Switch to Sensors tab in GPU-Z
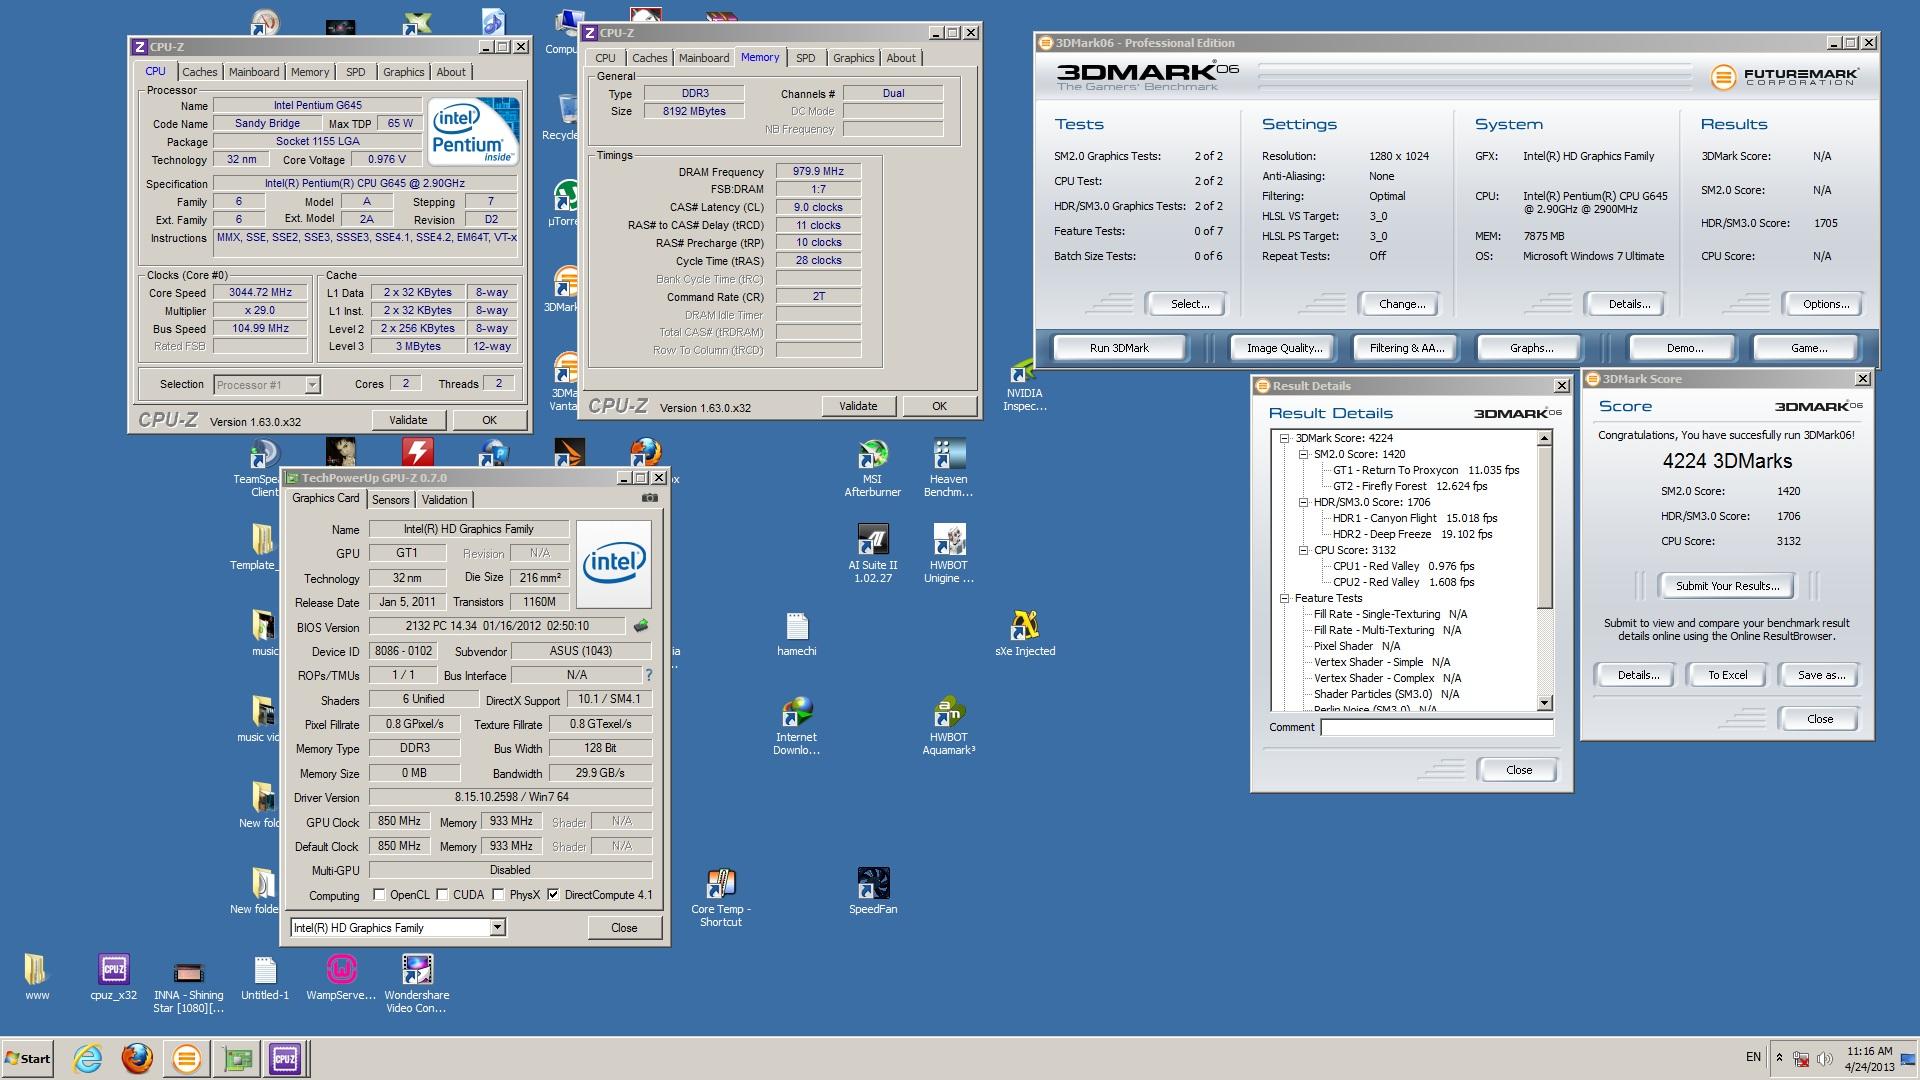 (391, 500)
